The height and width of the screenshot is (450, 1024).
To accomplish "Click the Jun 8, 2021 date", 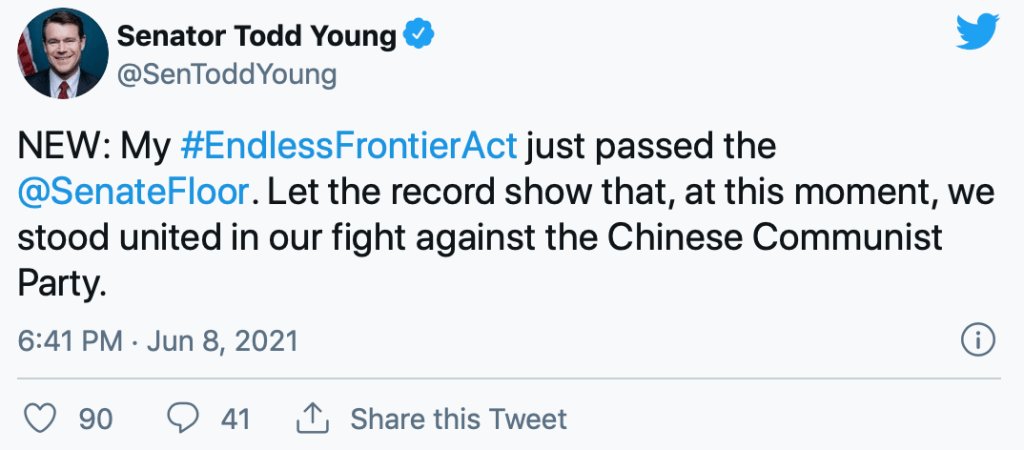I will (x=223, y=341).
